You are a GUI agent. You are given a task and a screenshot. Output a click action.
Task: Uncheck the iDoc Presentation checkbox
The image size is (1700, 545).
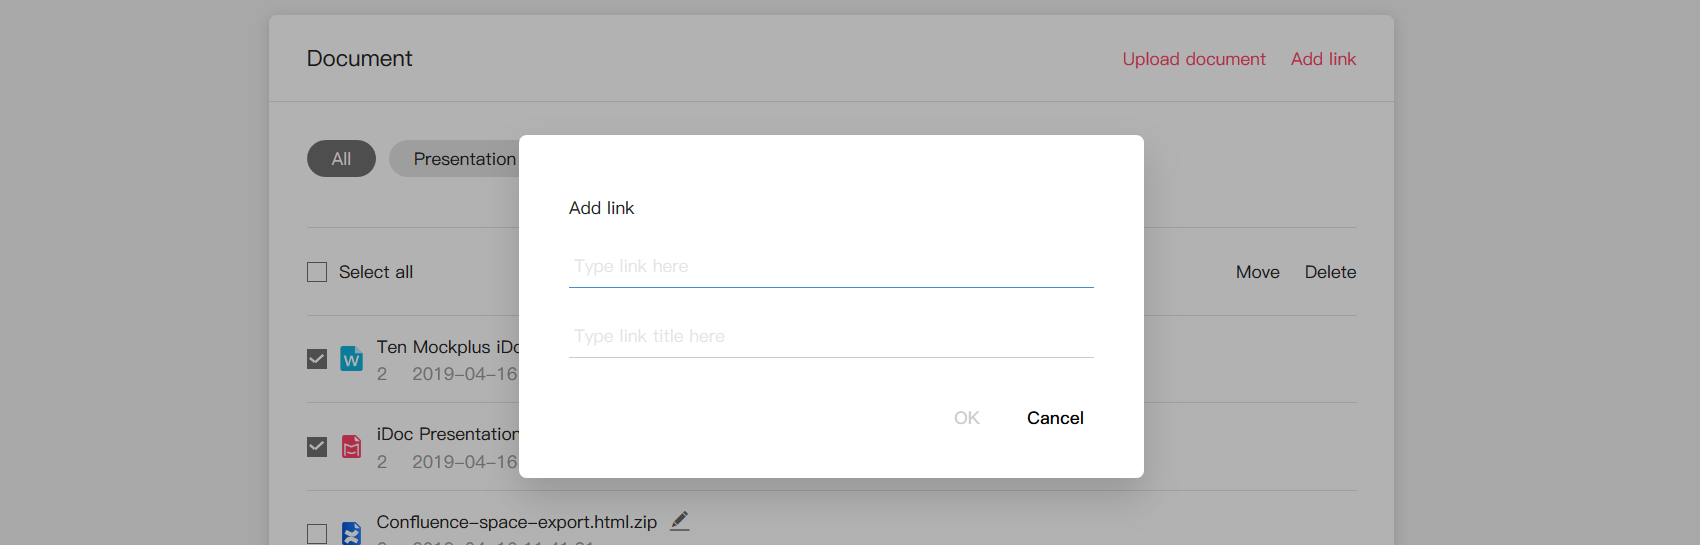tap(317, 446)
